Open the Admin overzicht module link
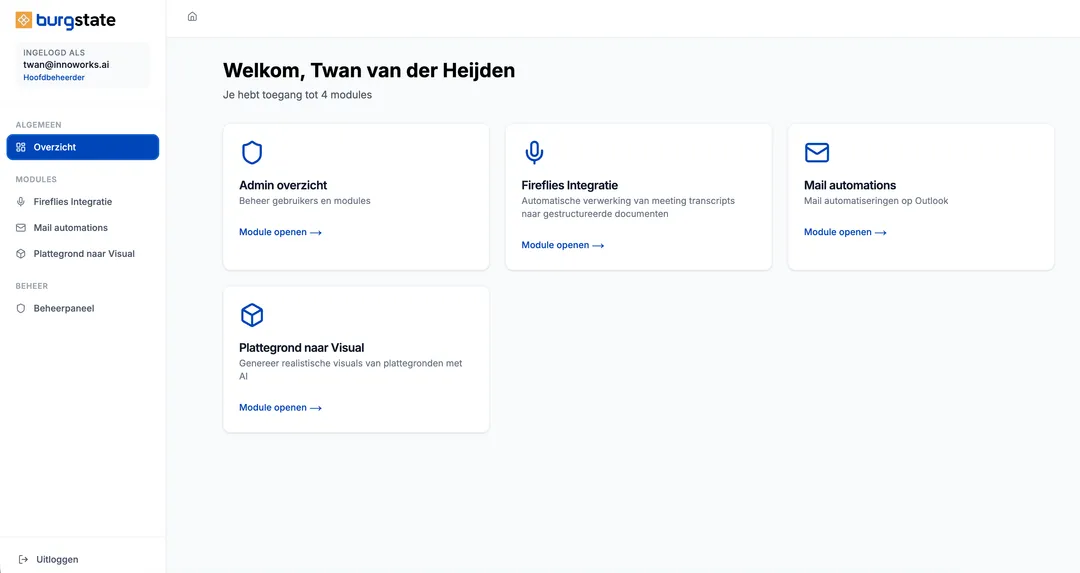 (x=280, y=232)
